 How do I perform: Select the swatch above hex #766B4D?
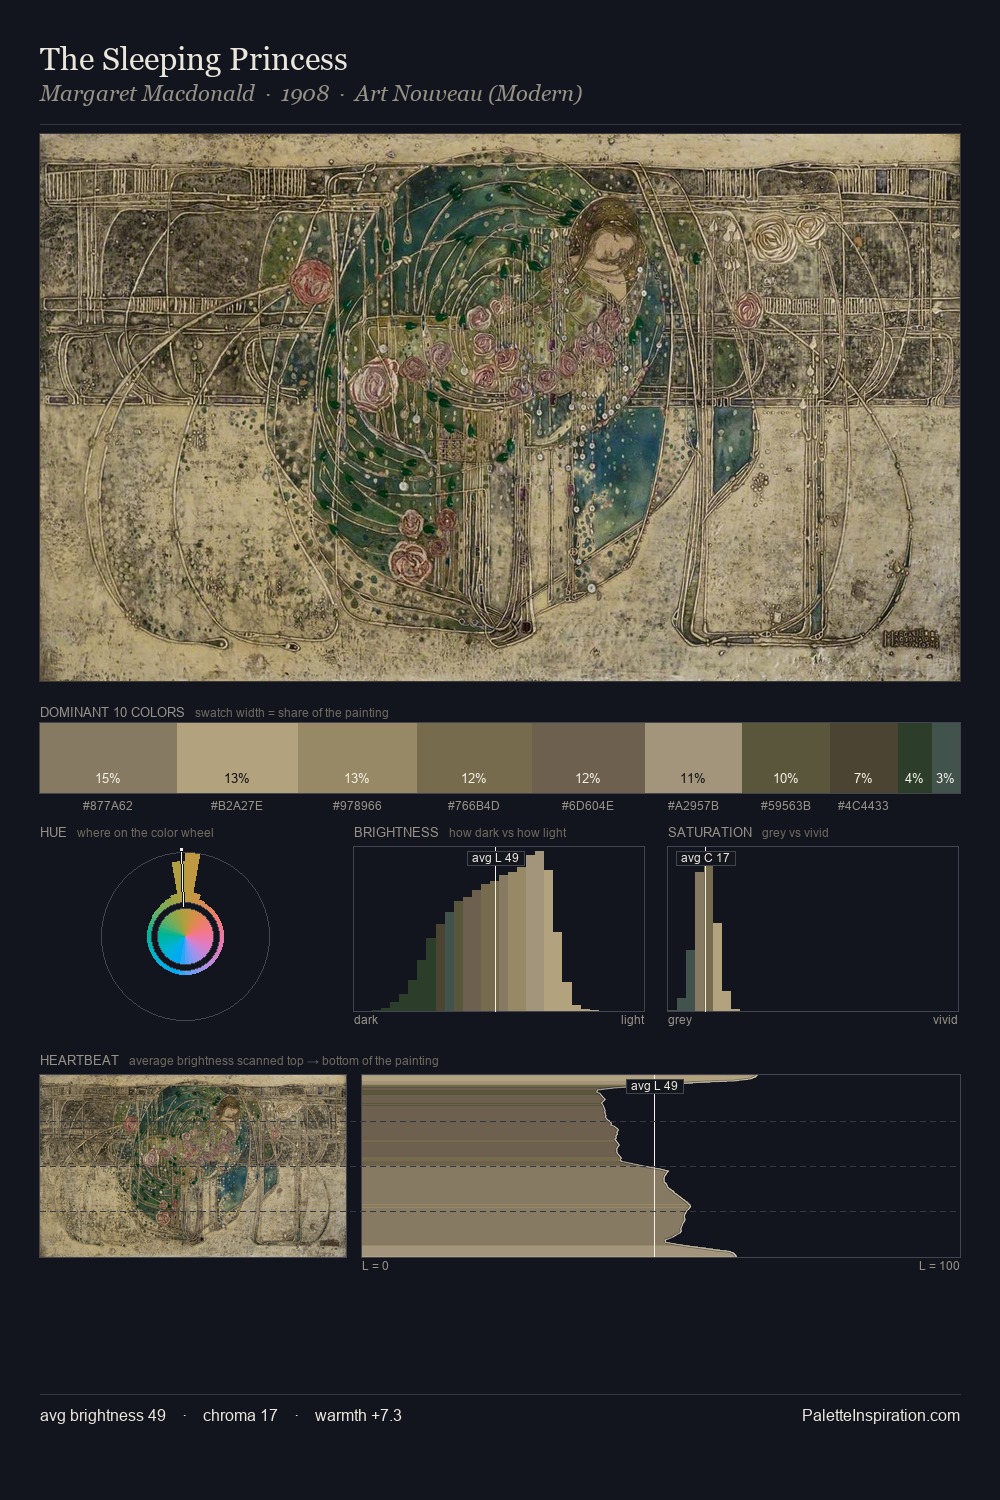pos(474,758)
